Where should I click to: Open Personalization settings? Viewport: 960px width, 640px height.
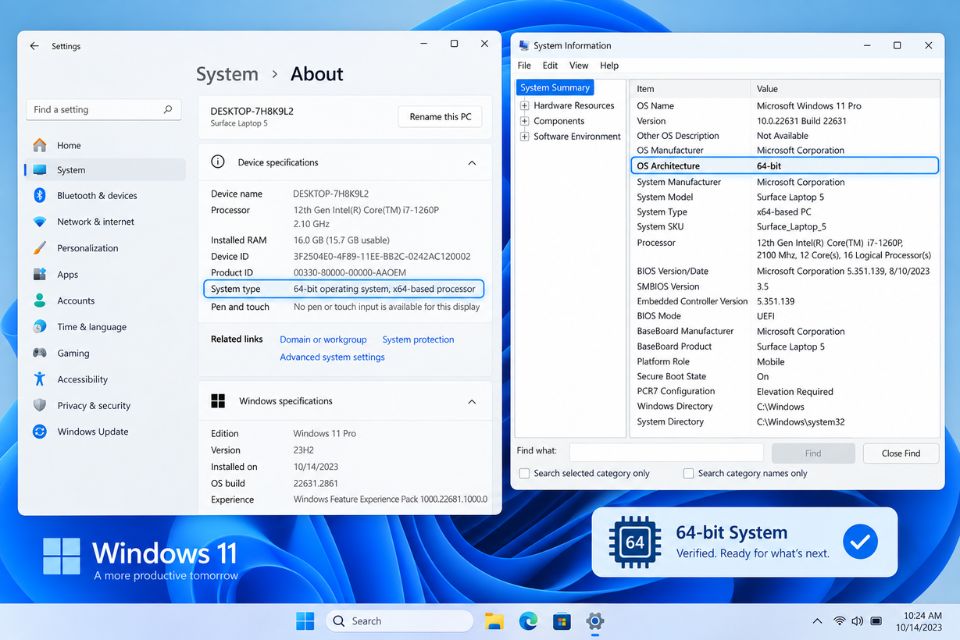(x=88, y=248)
